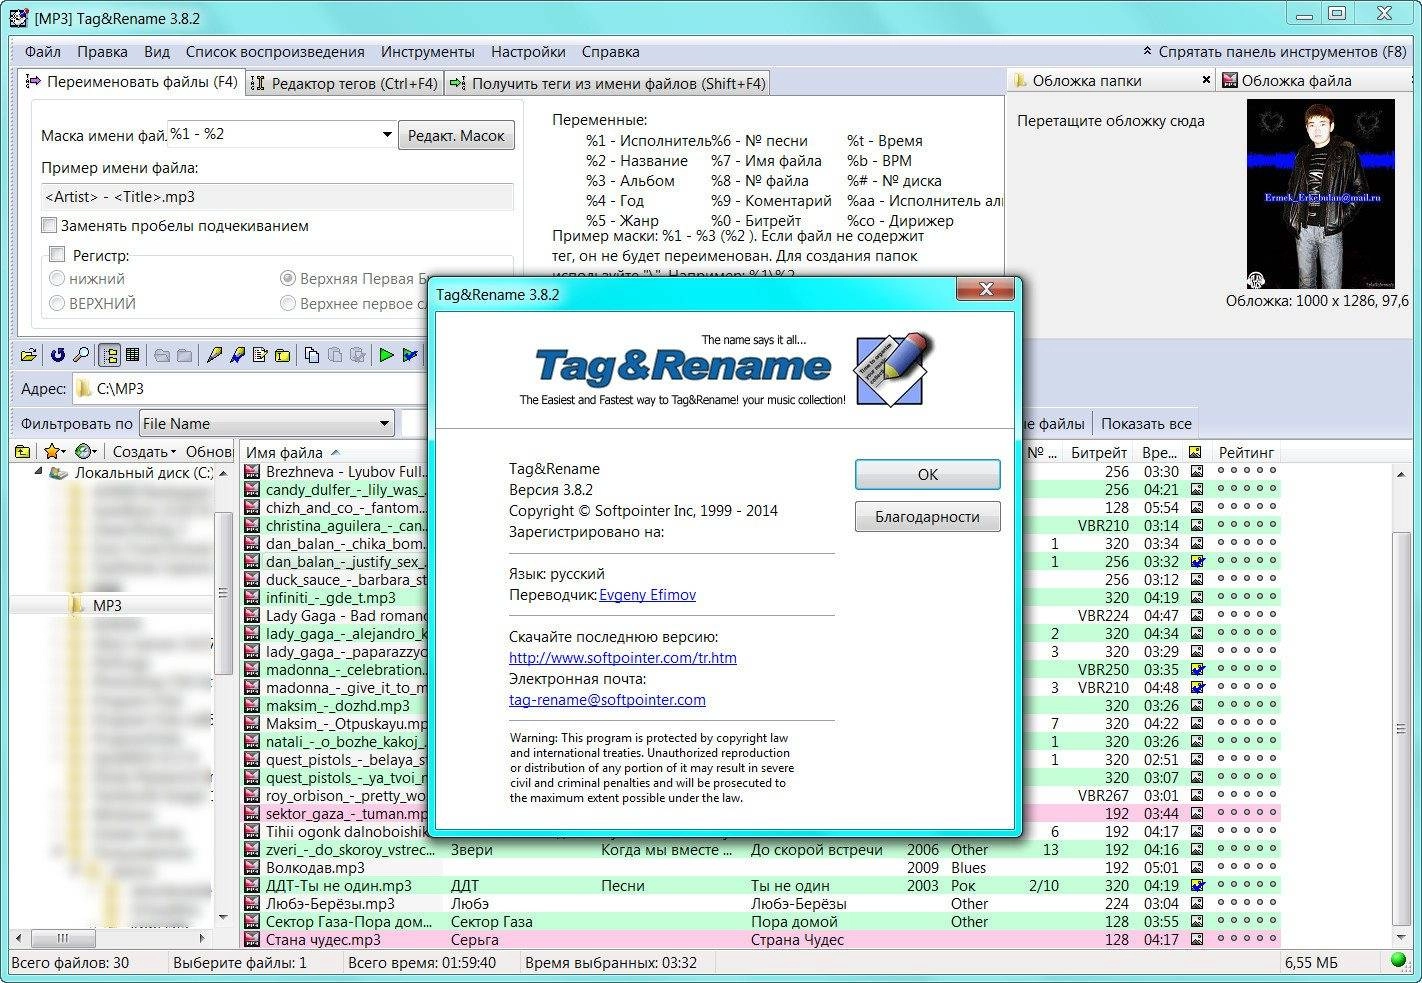Open the Список воспроизведения menu
Screen dimensions: 1422x983
(275, 52)
